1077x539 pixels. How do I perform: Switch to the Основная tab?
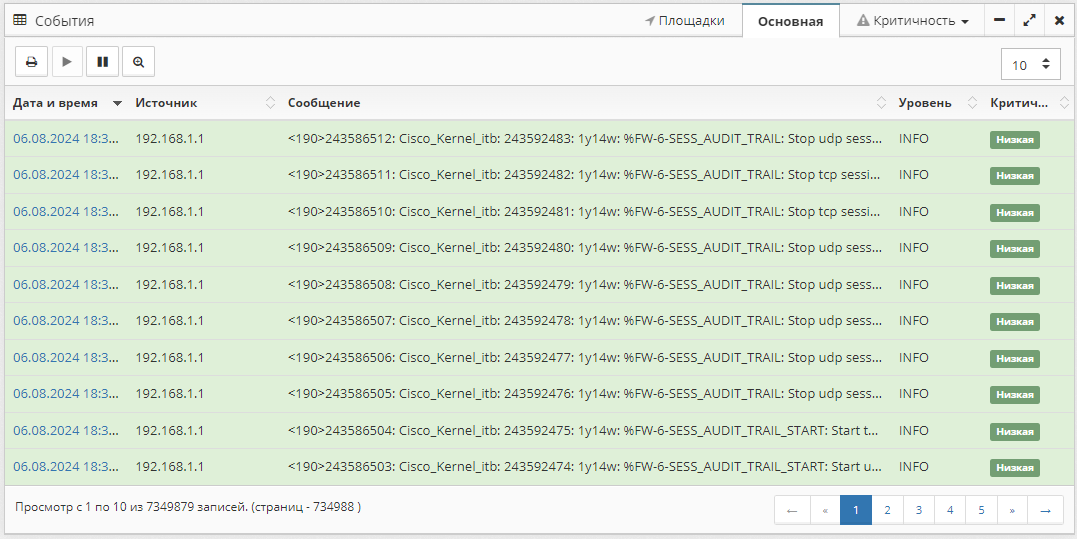pos(790,21)
